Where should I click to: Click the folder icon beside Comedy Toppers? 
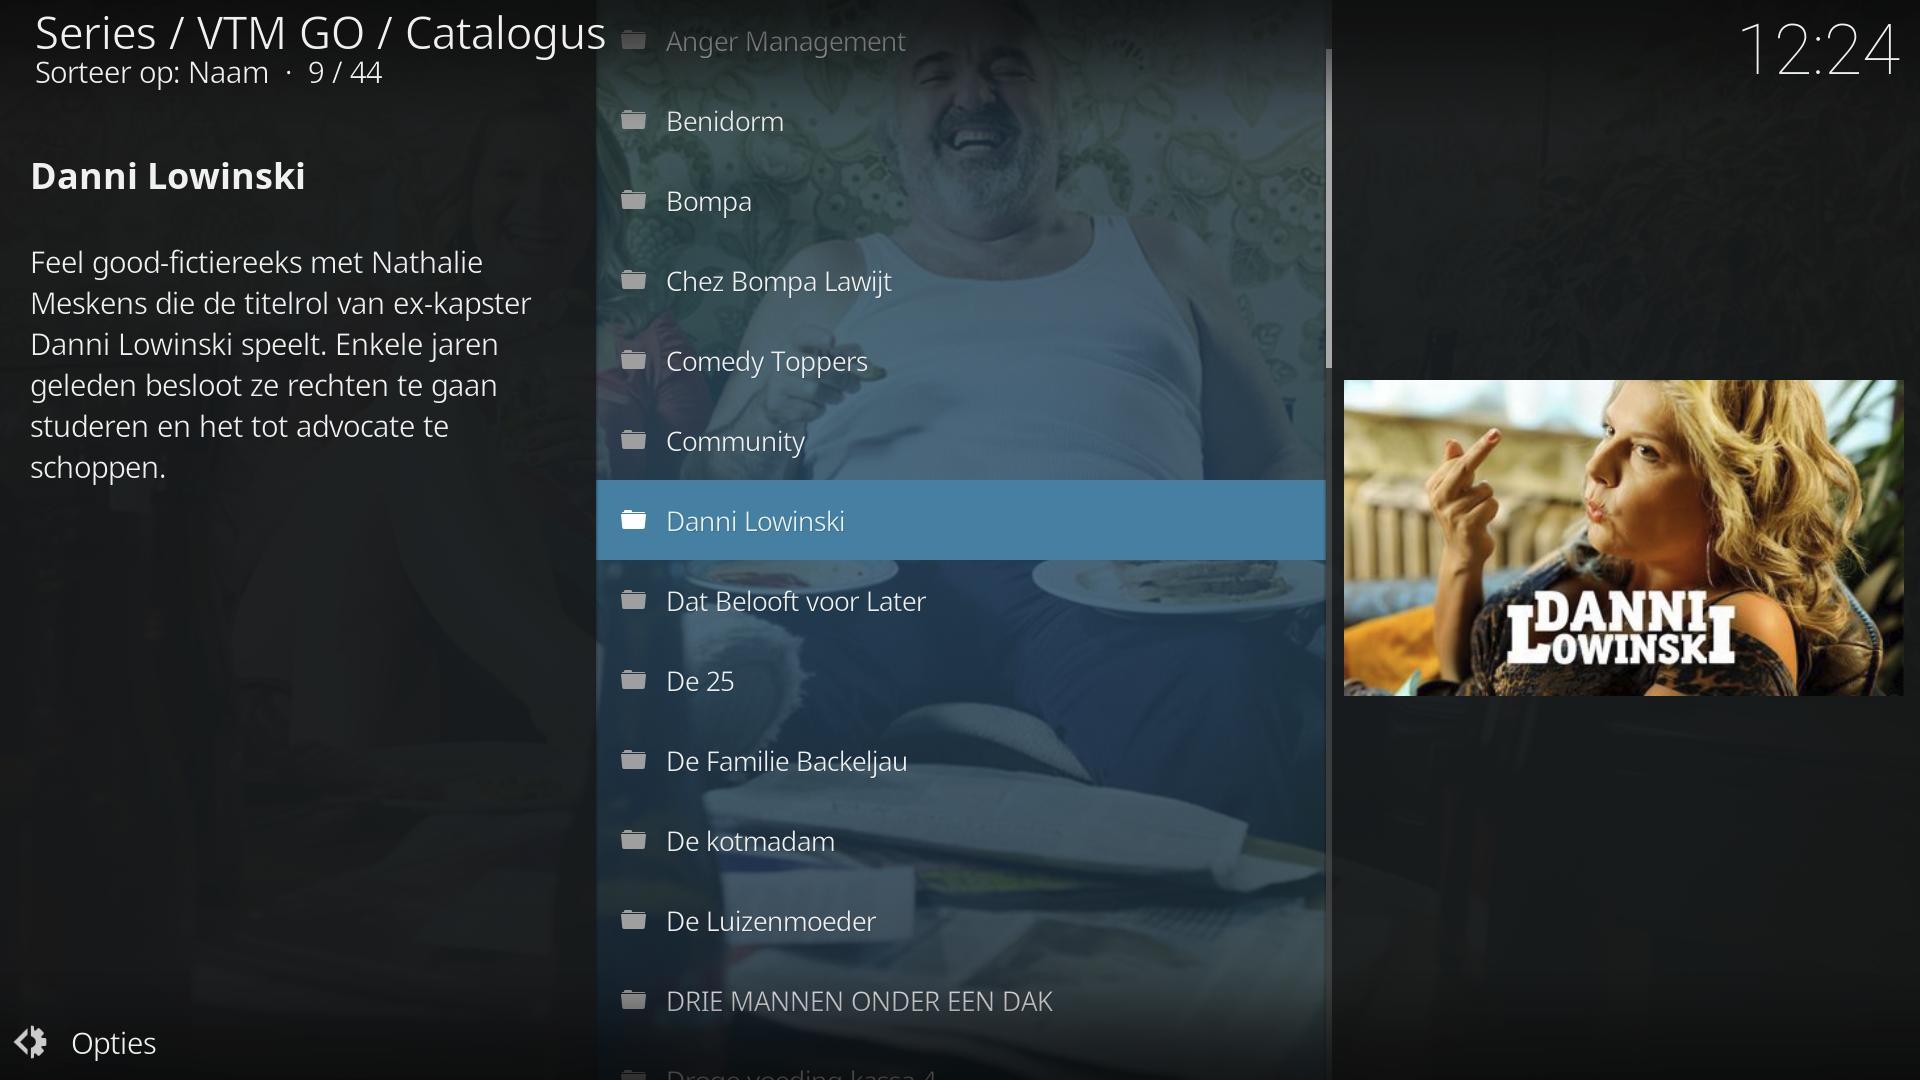(x=633, y=361)
